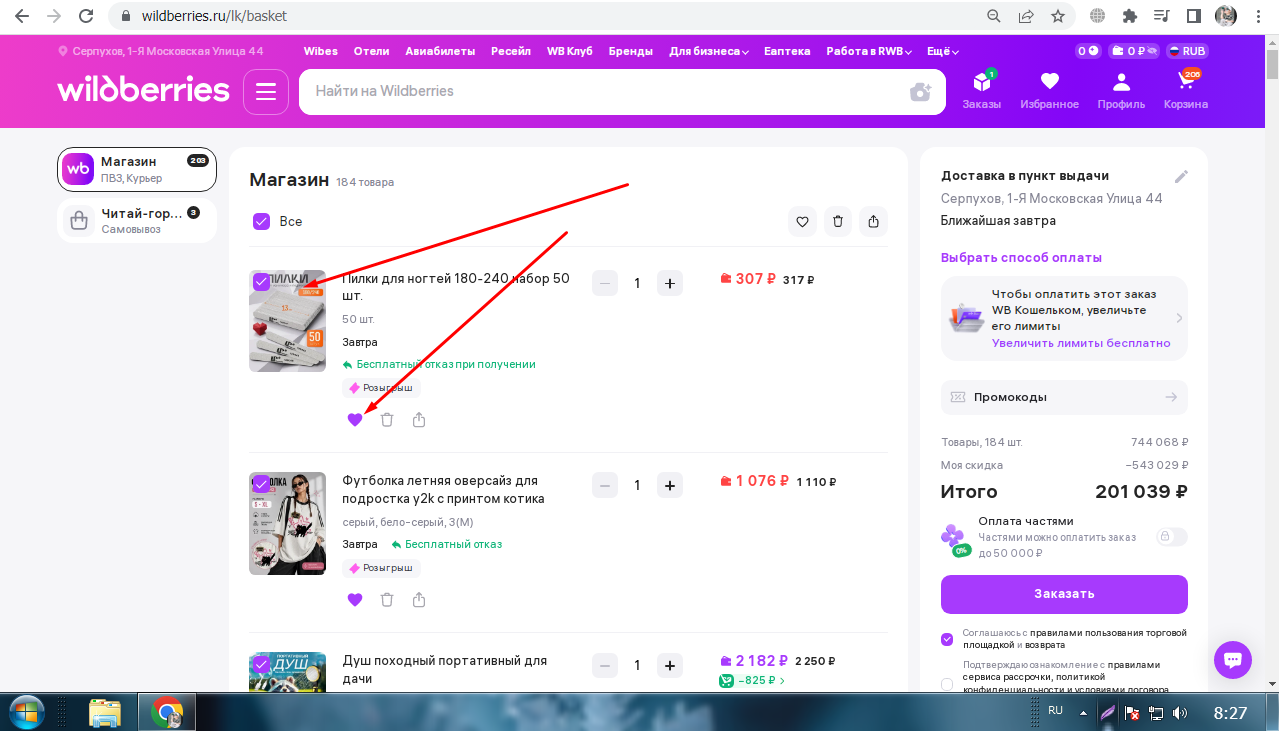Increase quantity of Душ походный

pyautogui.click(x=670, y=665)
